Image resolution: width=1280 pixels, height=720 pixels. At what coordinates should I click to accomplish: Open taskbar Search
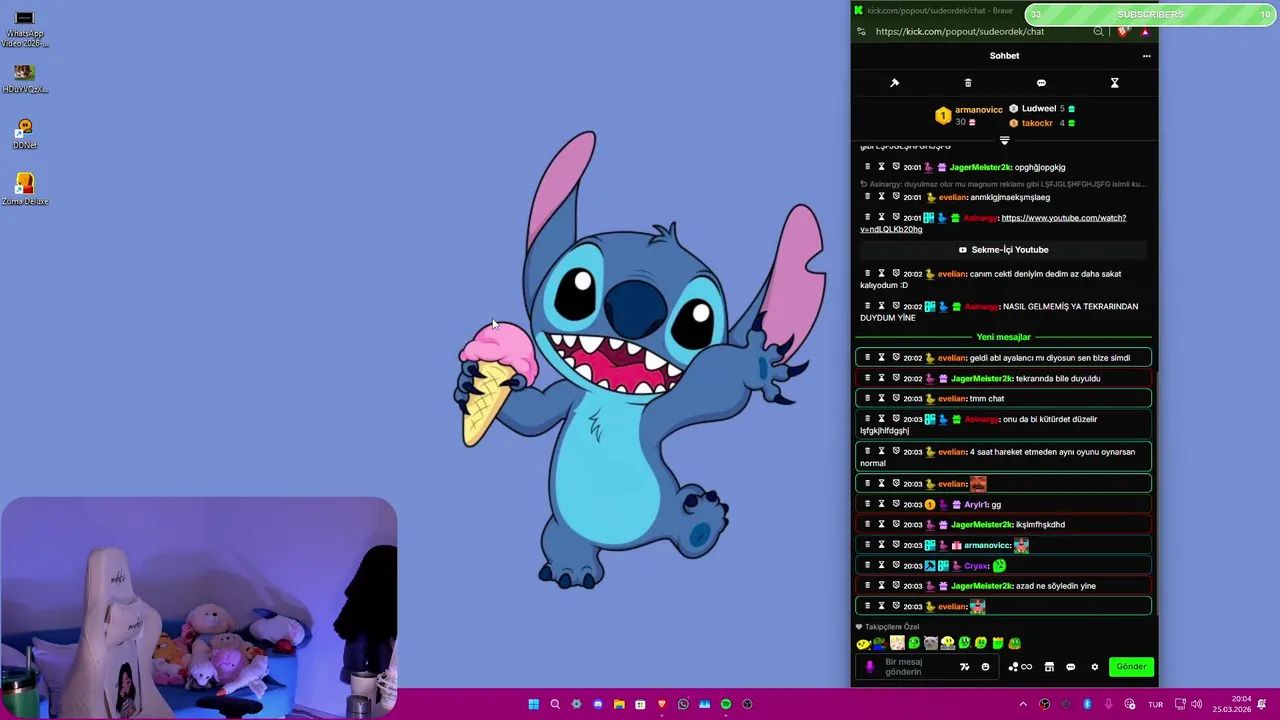click(555, 704)
